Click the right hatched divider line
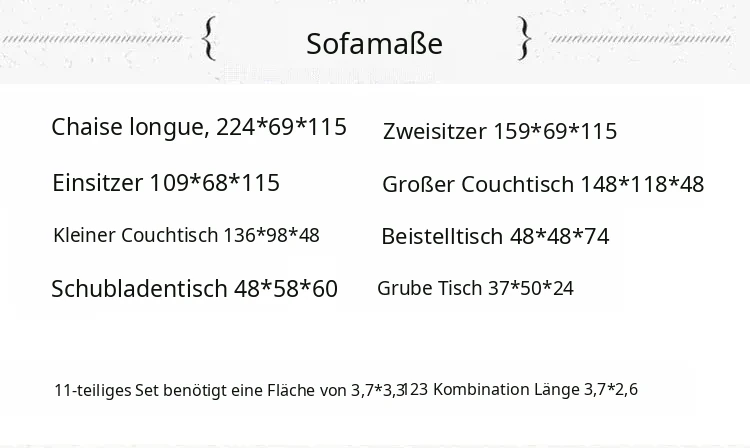This screenshot has width=750, height=448. tap(641, 39)
